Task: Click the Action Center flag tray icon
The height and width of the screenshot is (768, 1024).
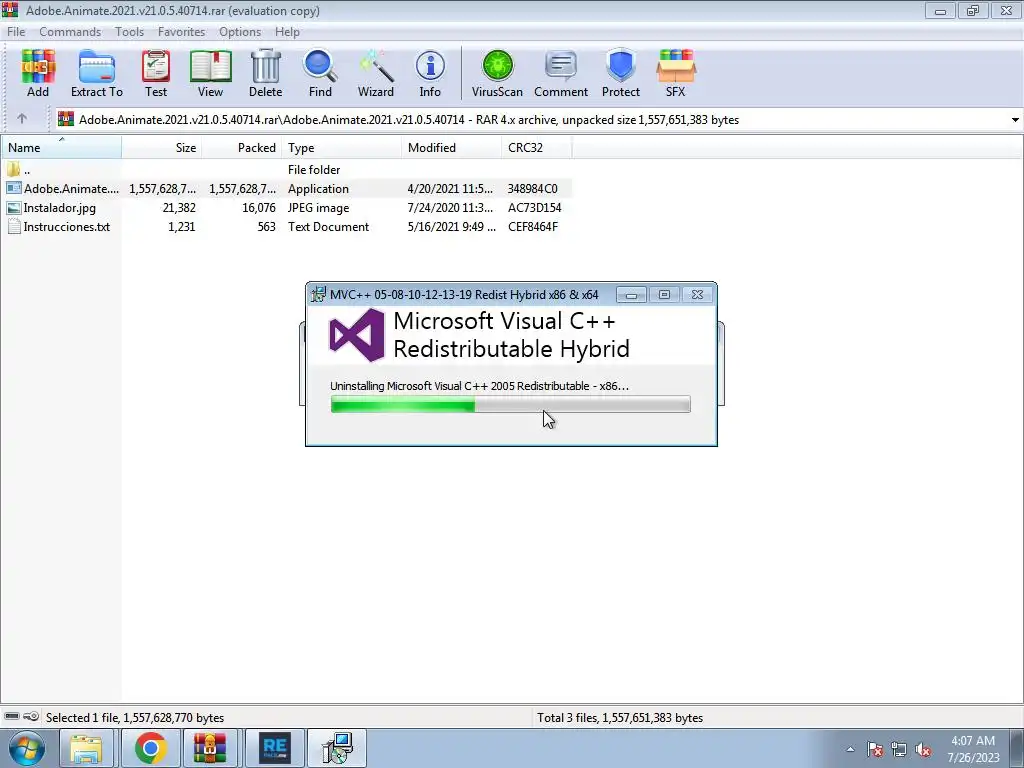Action: coord(875,749)
